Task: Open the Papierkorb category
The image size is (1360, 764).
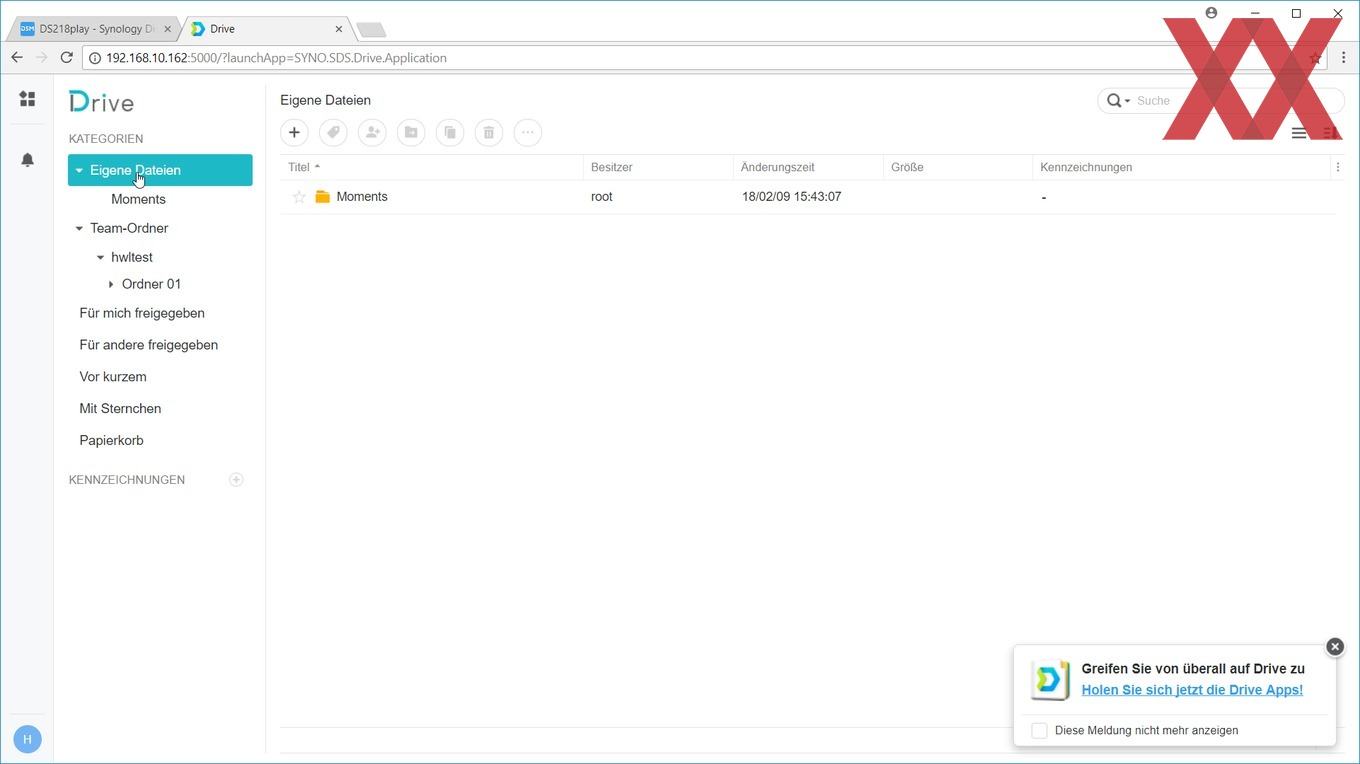Action: pyautogui.click(x=111, y=441)
